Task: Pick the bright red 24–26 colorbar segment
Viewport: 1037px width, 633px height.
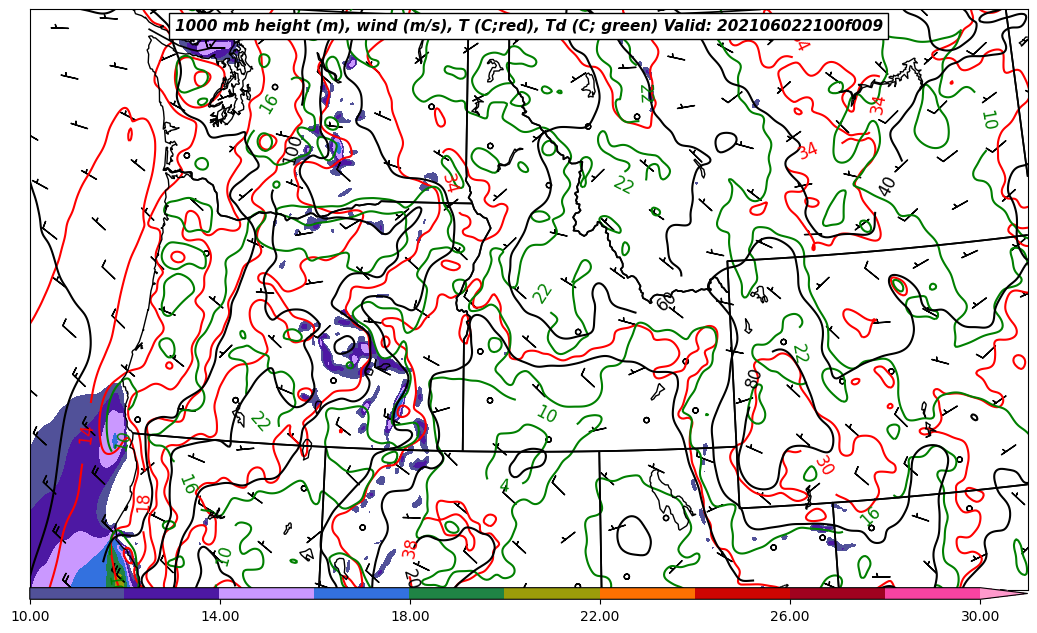Action: click(742, 593)
